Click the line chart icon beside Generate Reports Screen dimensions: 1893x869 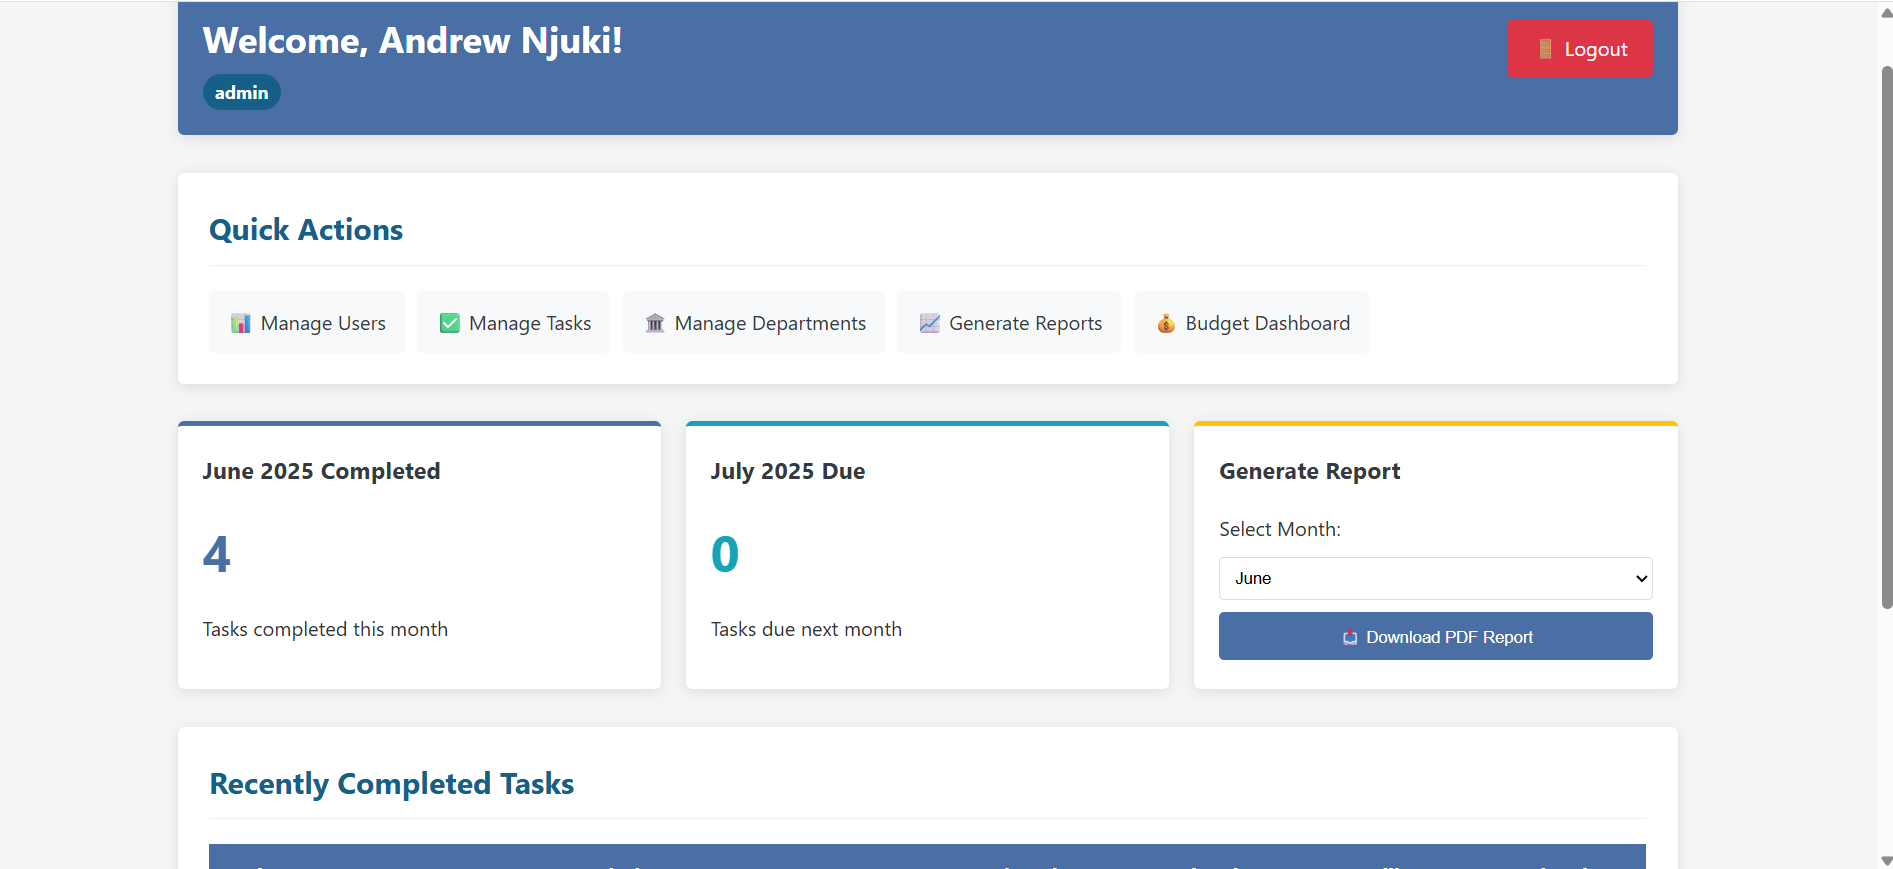coord(929,323)
